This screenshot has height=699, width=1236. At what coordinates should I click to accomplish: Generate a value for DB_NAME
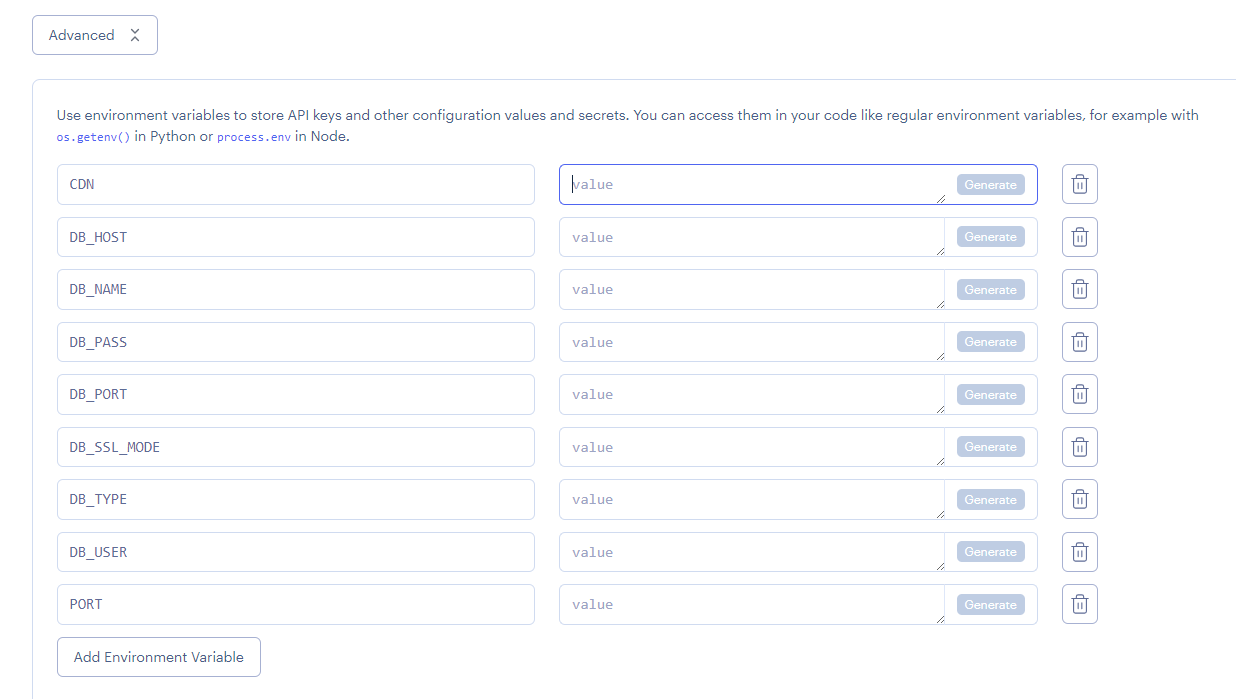990,289
